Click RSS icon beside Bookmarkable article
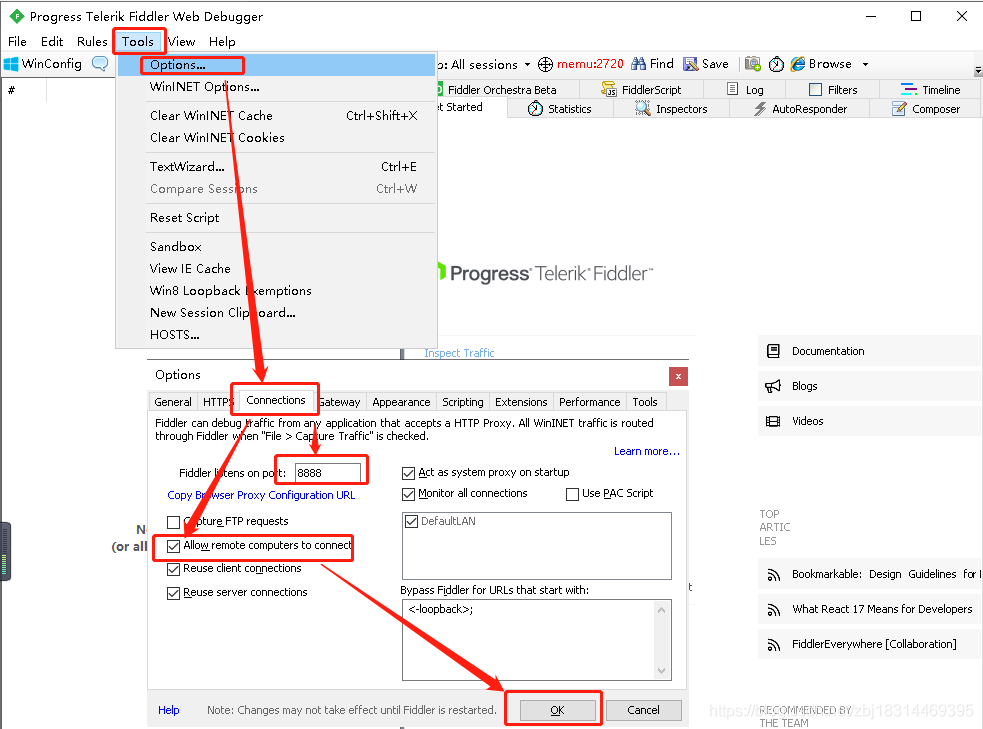This screenshot has width=983, height=729. 774,575
